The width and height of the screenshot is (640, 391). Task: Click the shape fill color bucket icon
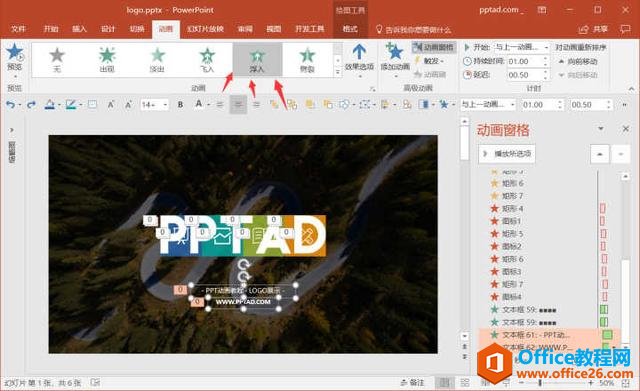tap(50, 105)
